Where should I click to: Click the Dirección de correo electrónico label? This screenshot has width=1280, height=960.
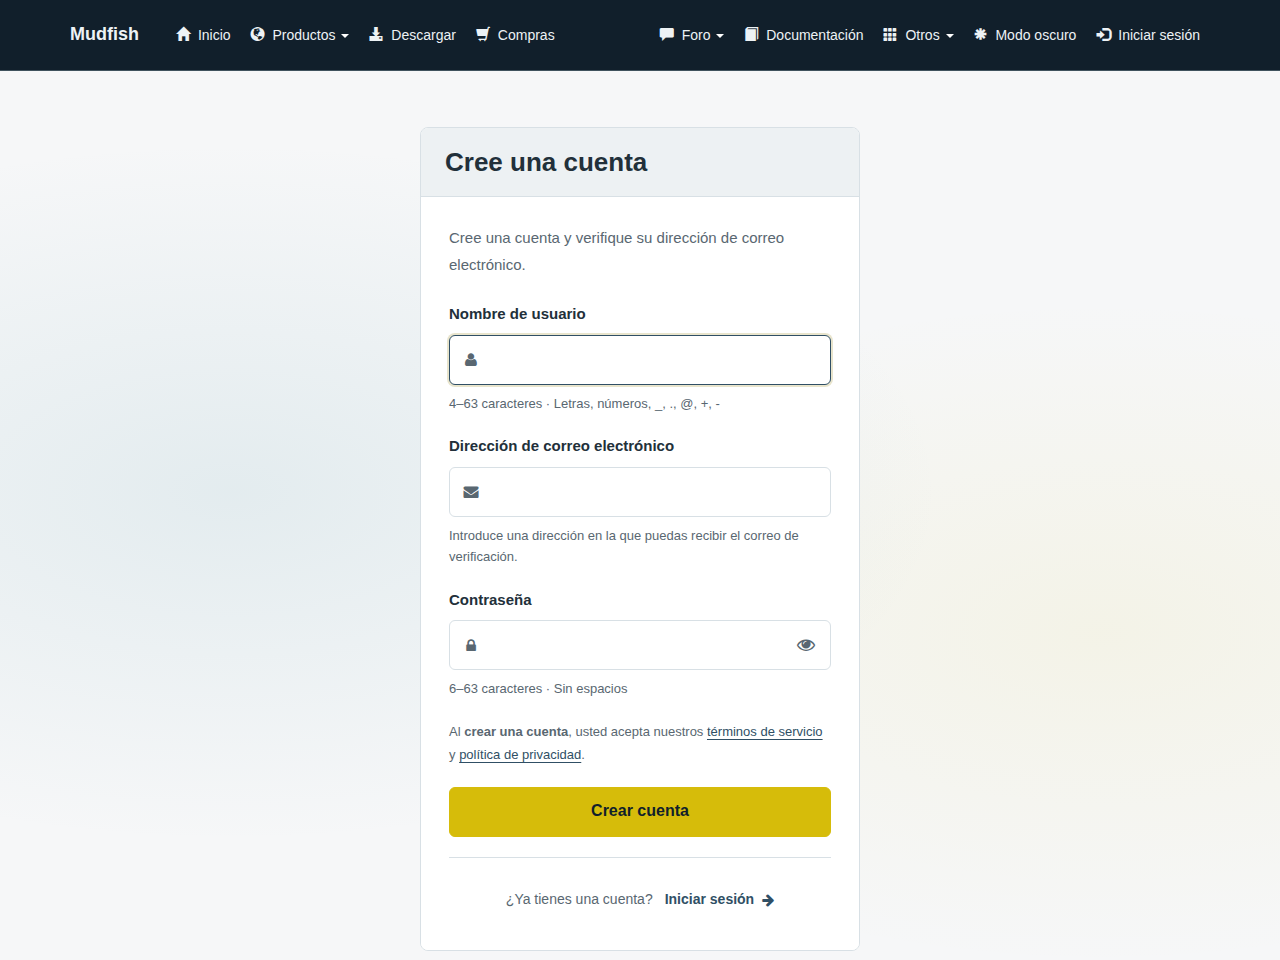click(561, 446)
